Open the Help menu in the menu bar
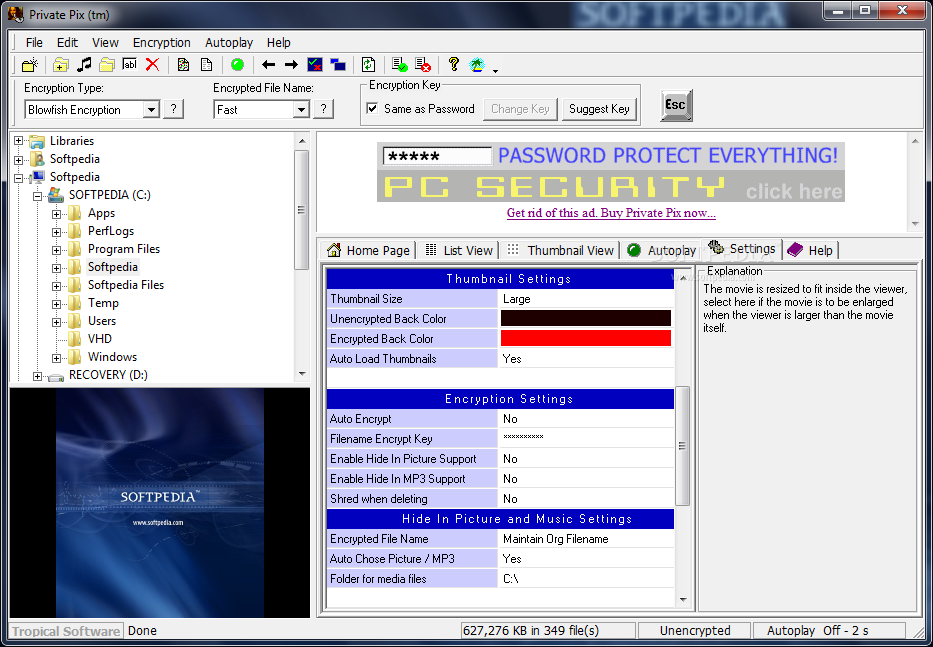933x647 pixels. pyautogui.click(x=278, y=42)
